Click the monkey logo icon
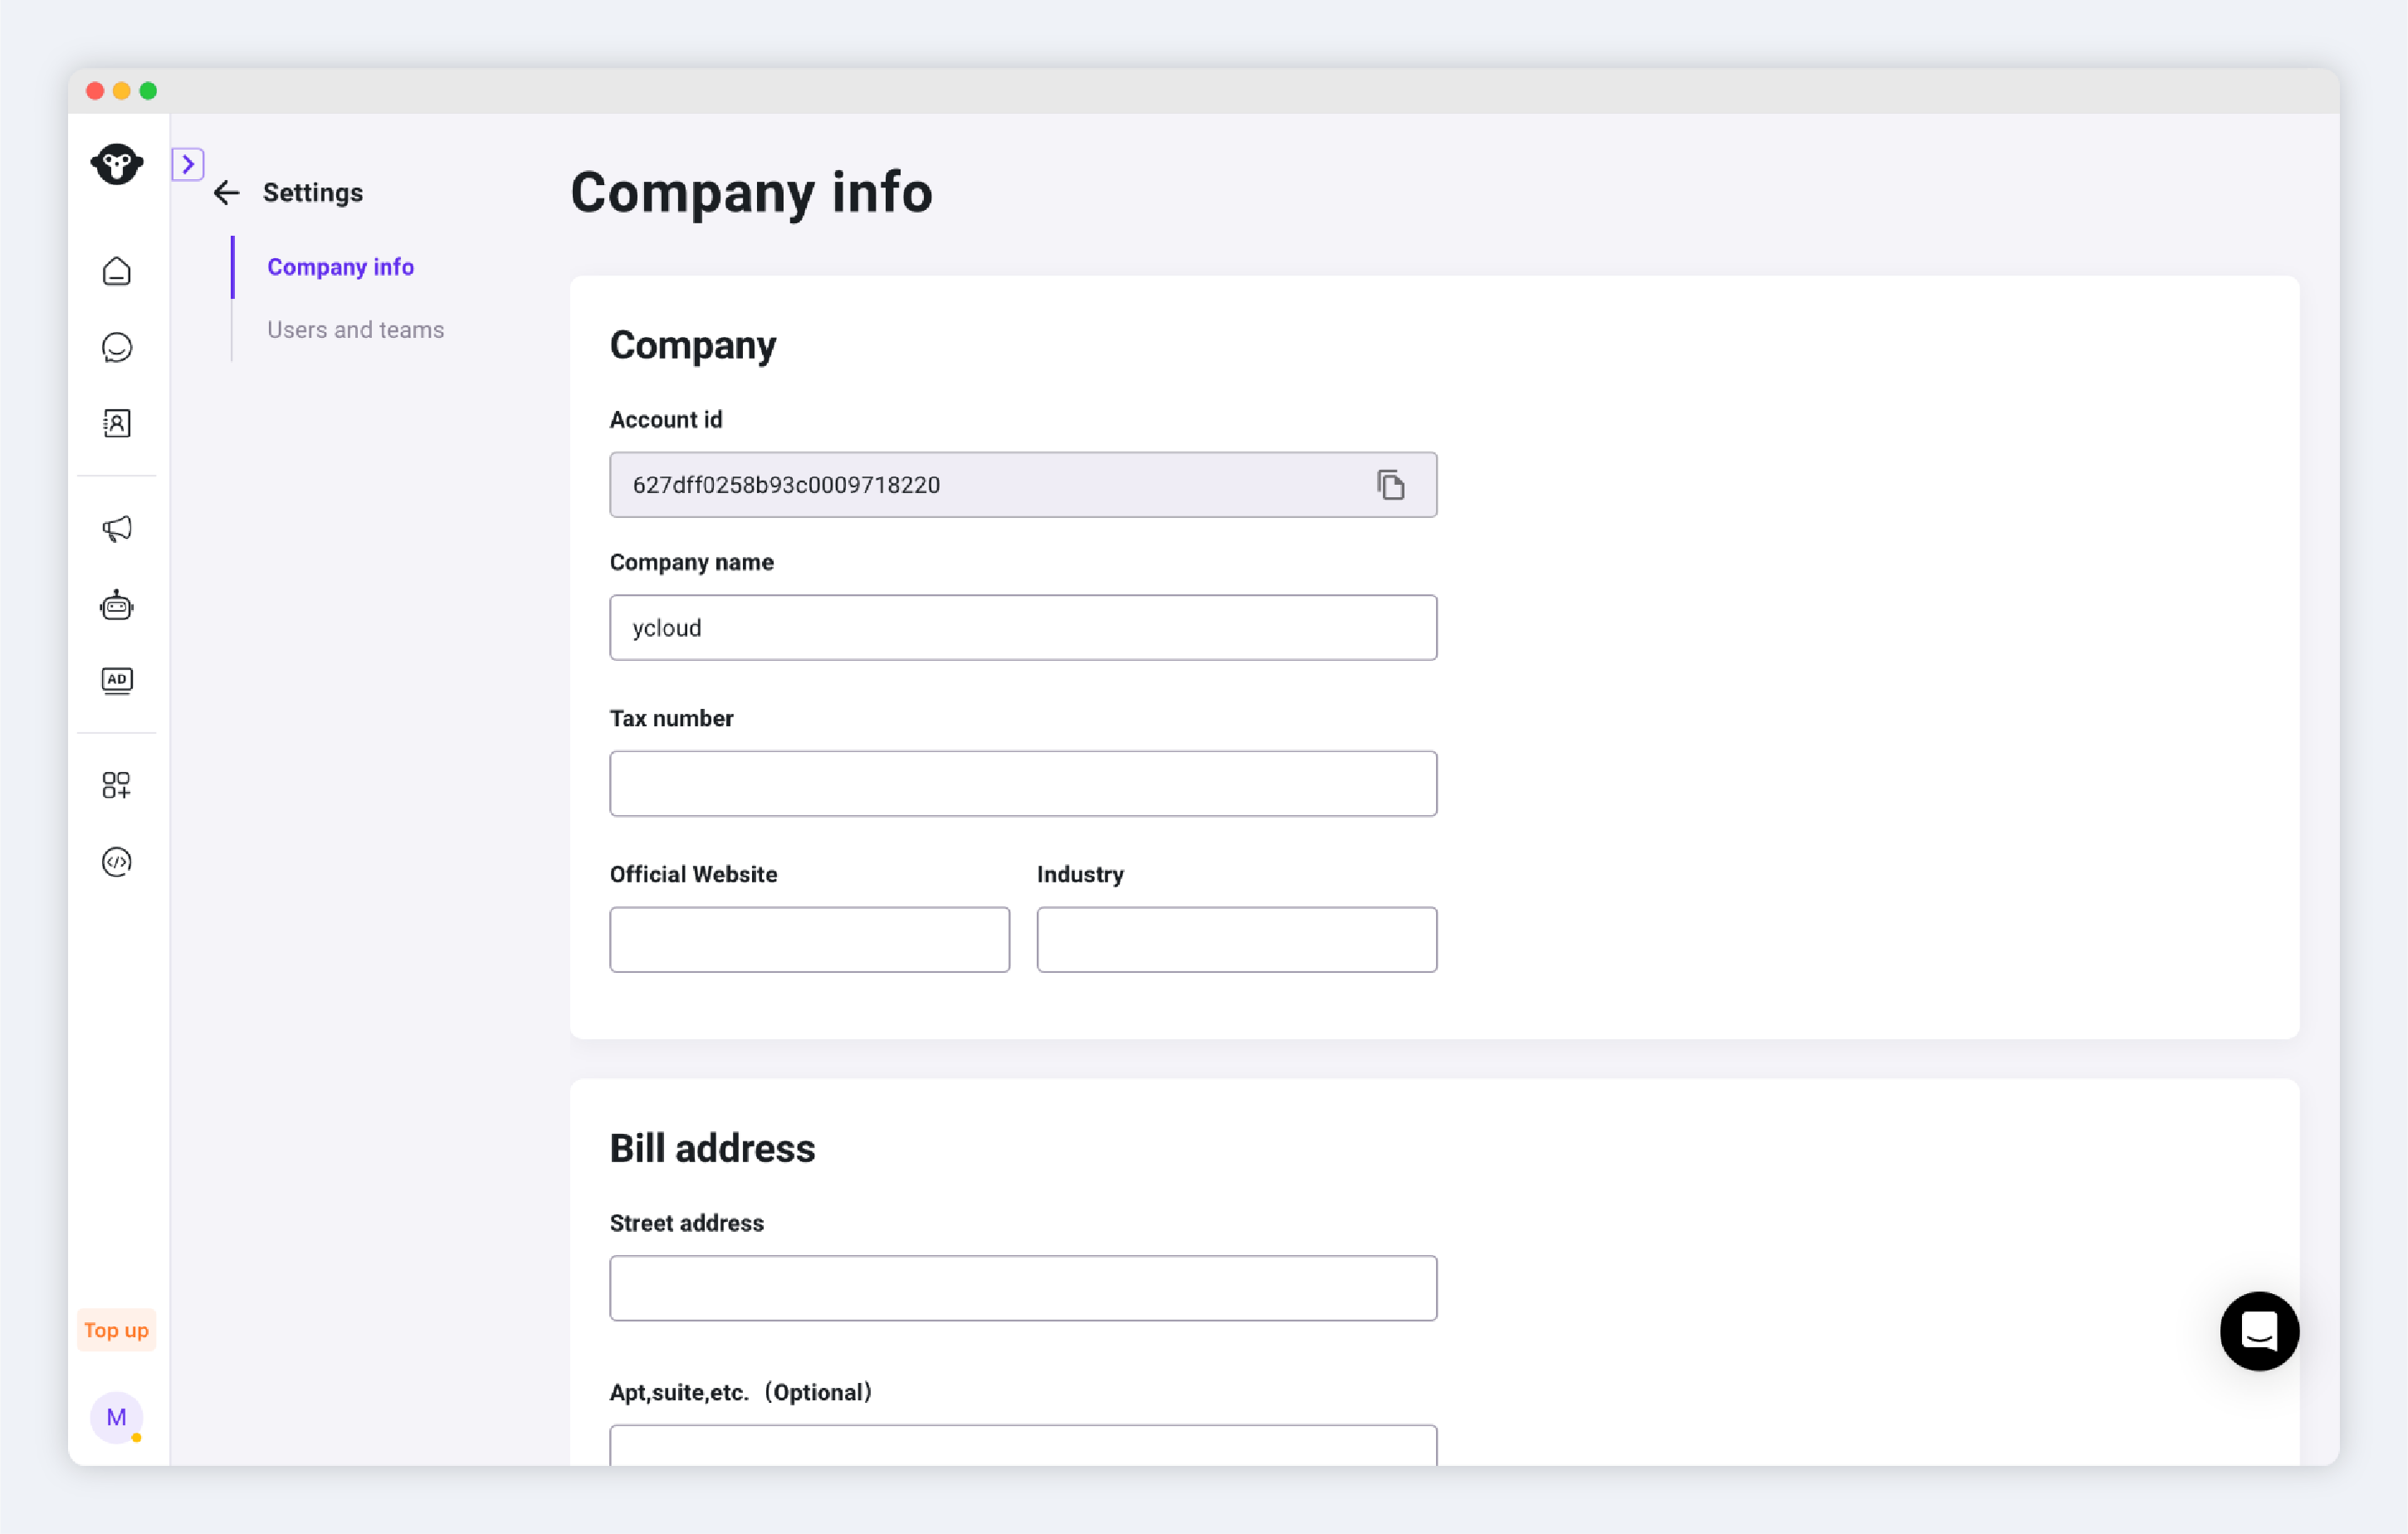 tap(117, 164)
